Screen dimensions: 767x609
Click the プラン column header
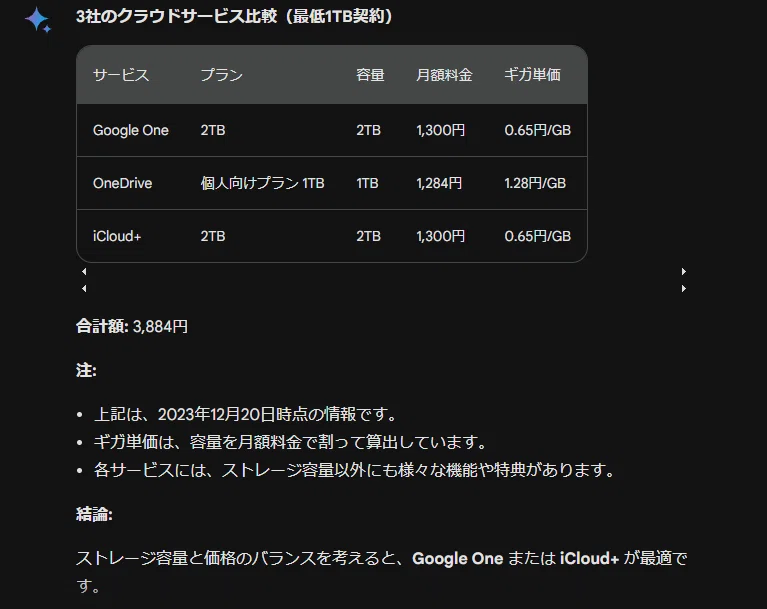click(x=222, y=75)
